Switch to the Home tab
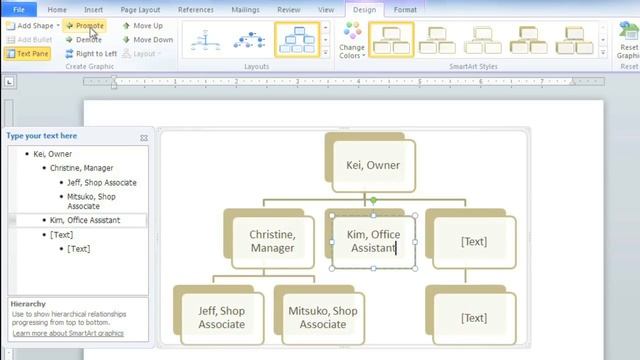The width and height of the screenshot is (640, 360). (x=57, y=9)
